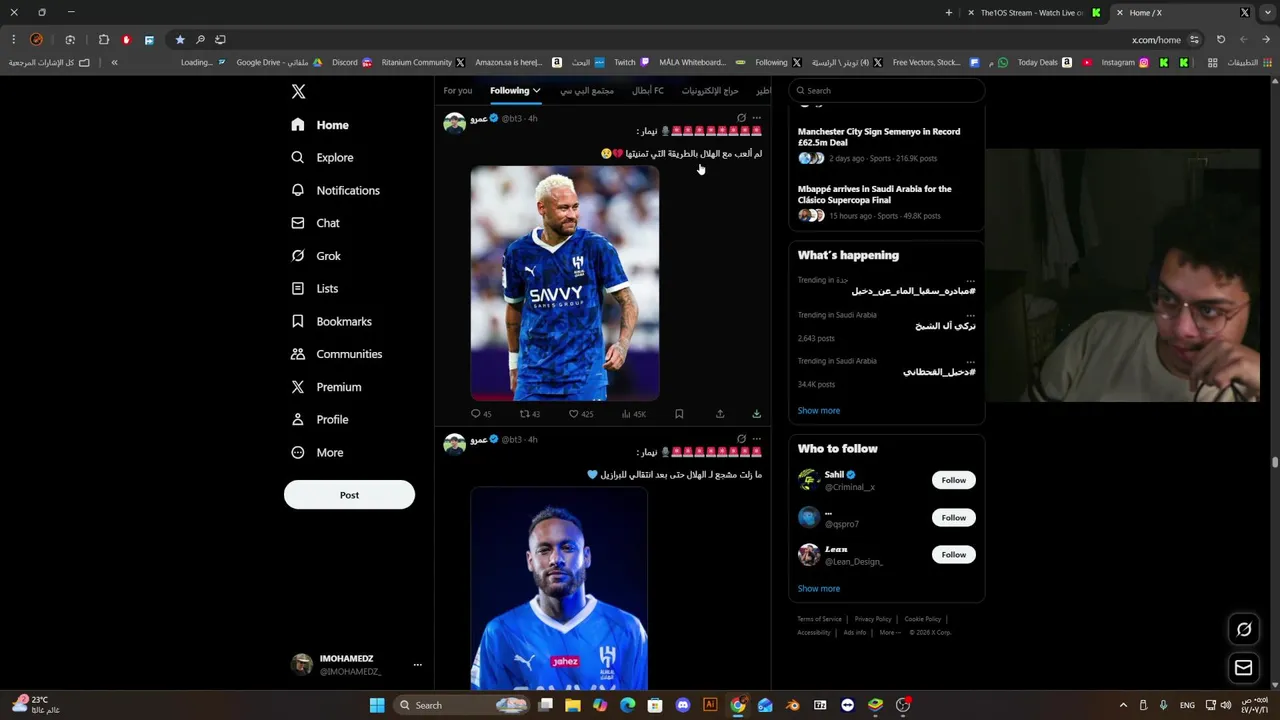Repost the first Neymar post
1280x720 pixels.
click(529, 414)
